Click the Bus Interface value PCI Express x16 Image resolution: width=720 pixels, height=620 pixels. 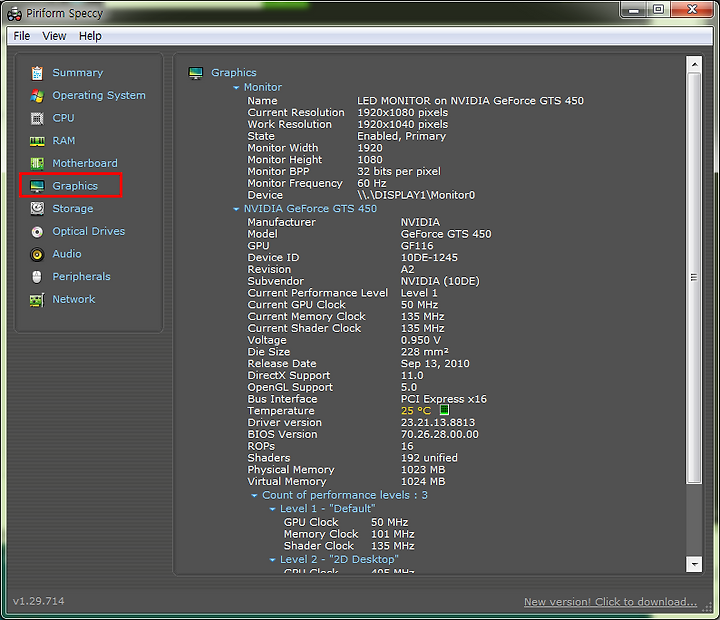(444, 399)
